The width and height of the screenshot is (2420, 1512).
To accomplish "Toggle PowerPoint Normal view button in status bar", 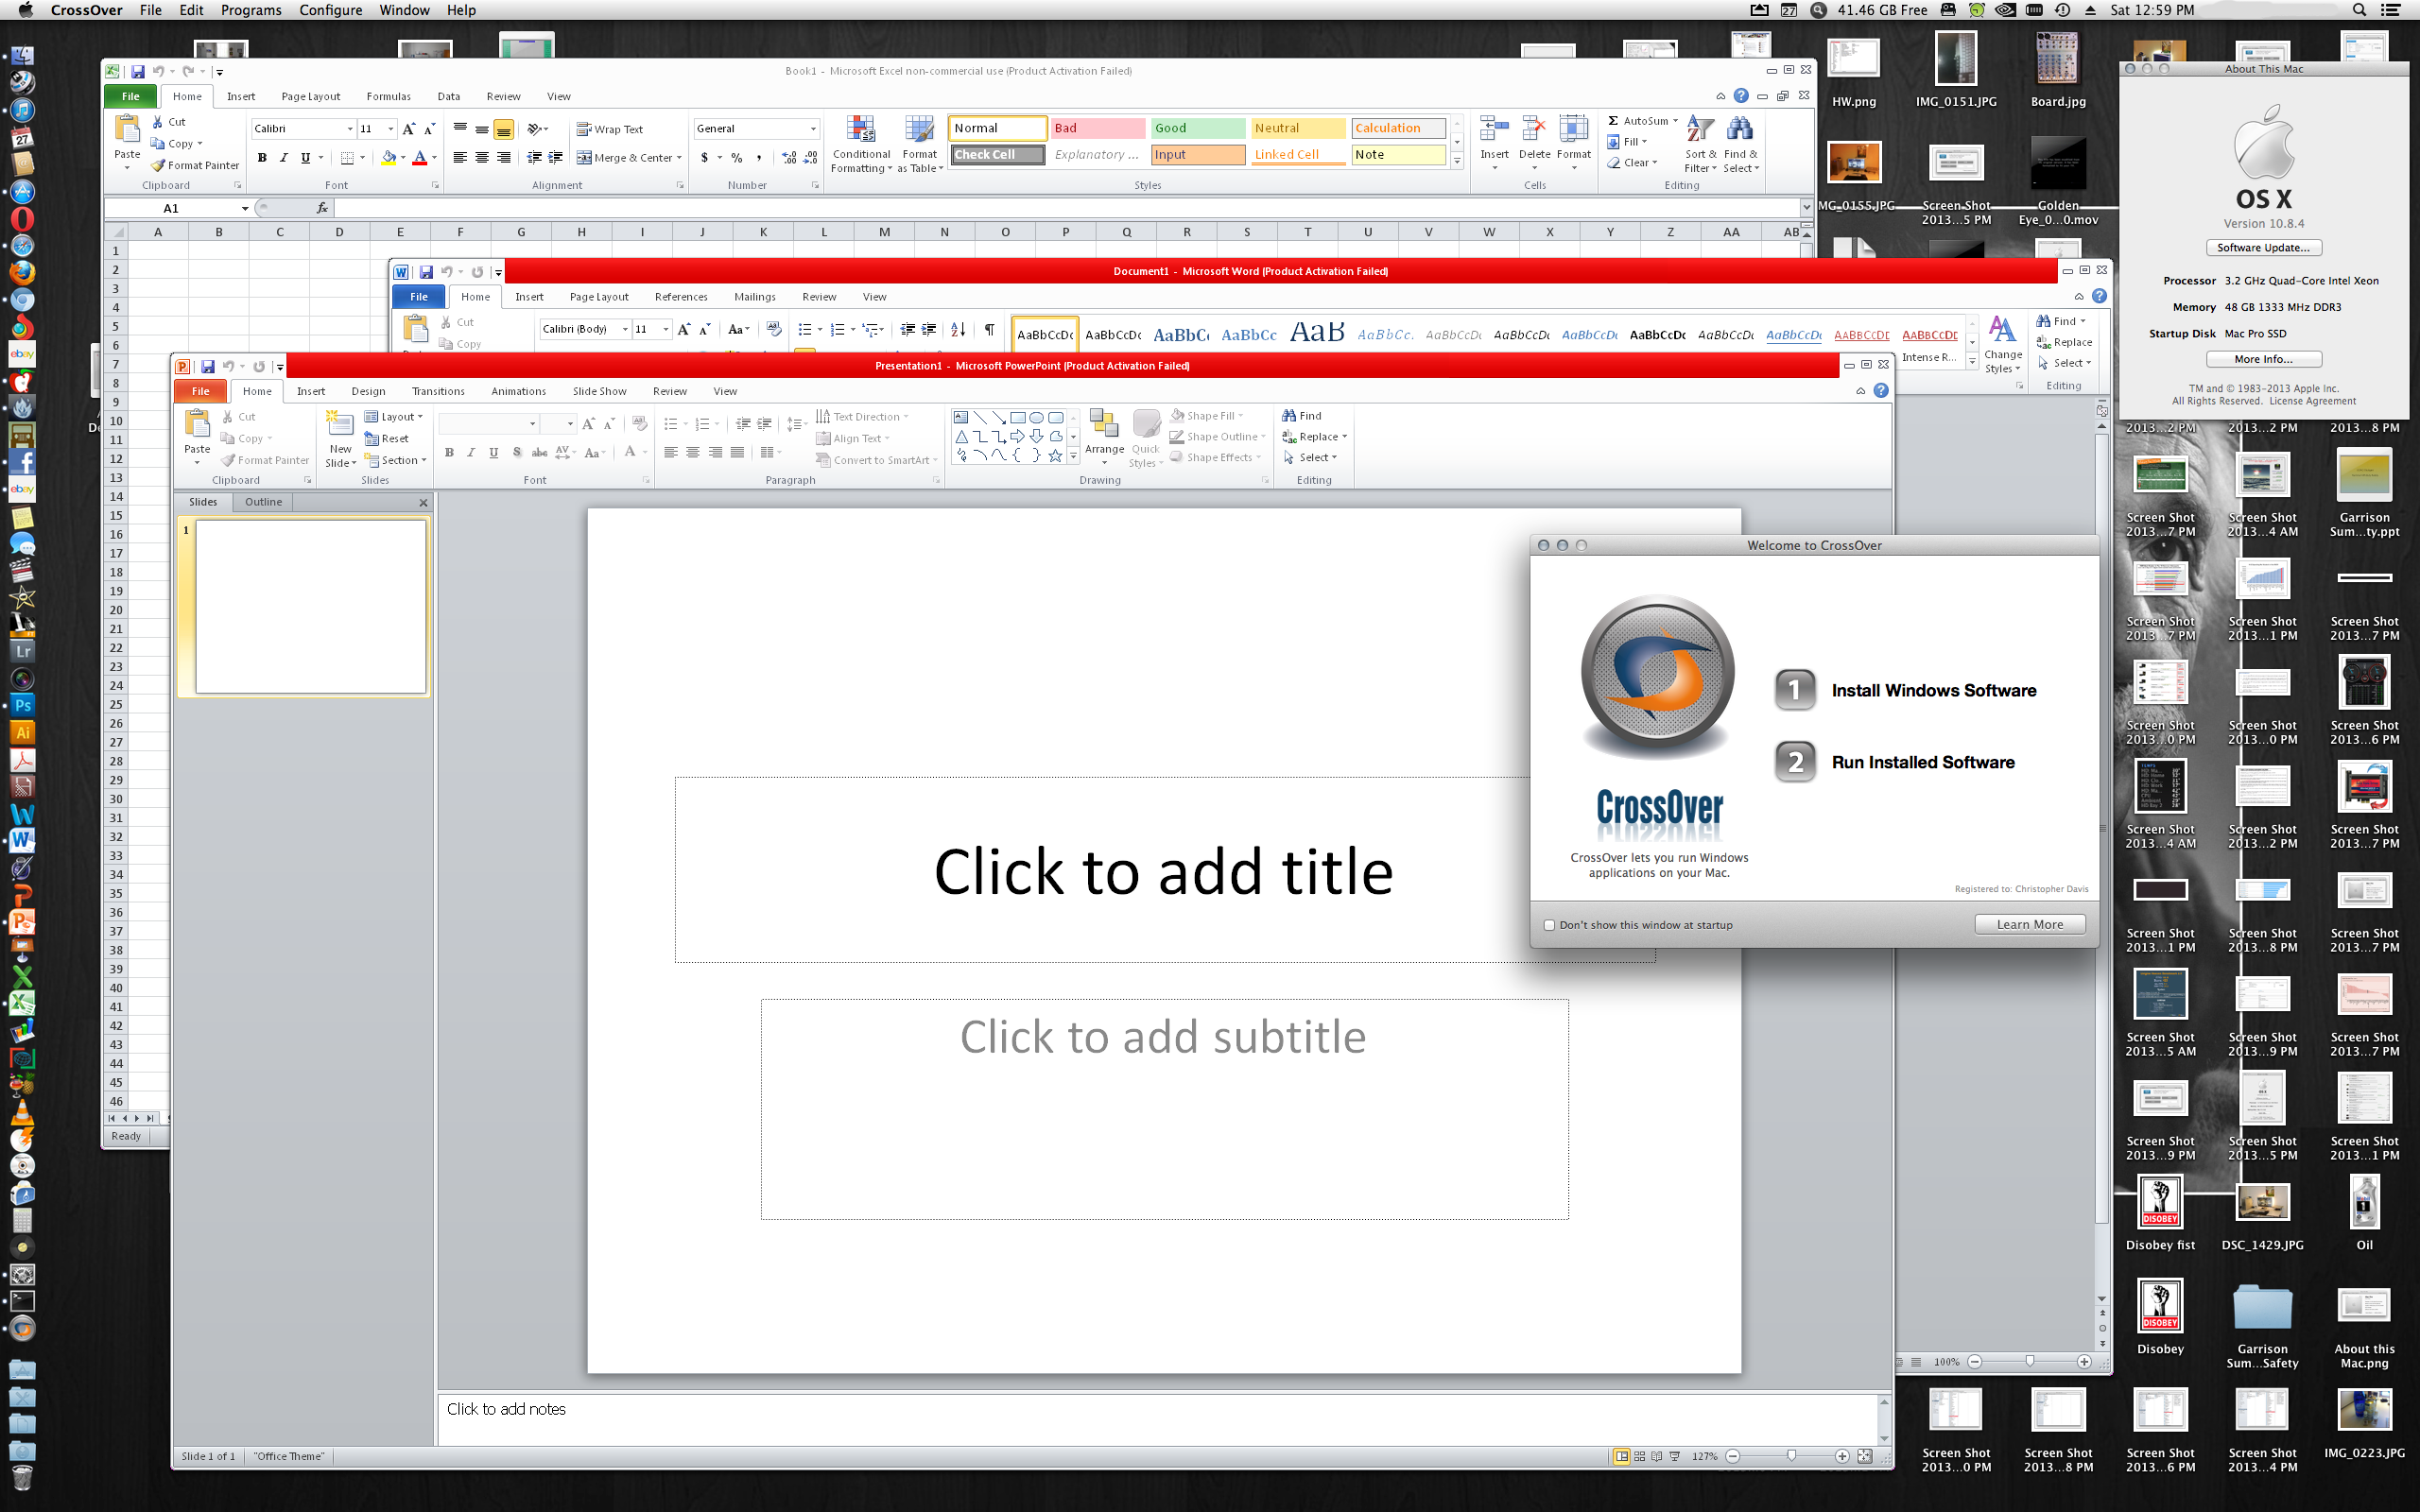I will [1622, 1456].
